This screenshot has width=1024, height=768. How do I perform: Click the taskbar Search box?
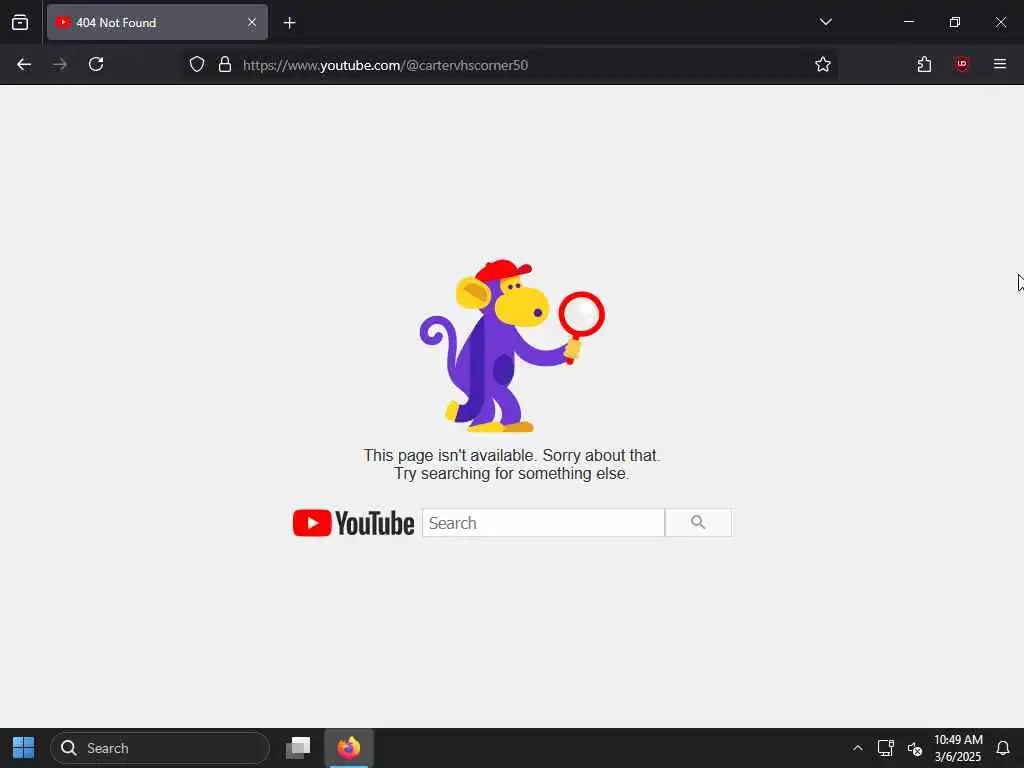click(160, 748)
